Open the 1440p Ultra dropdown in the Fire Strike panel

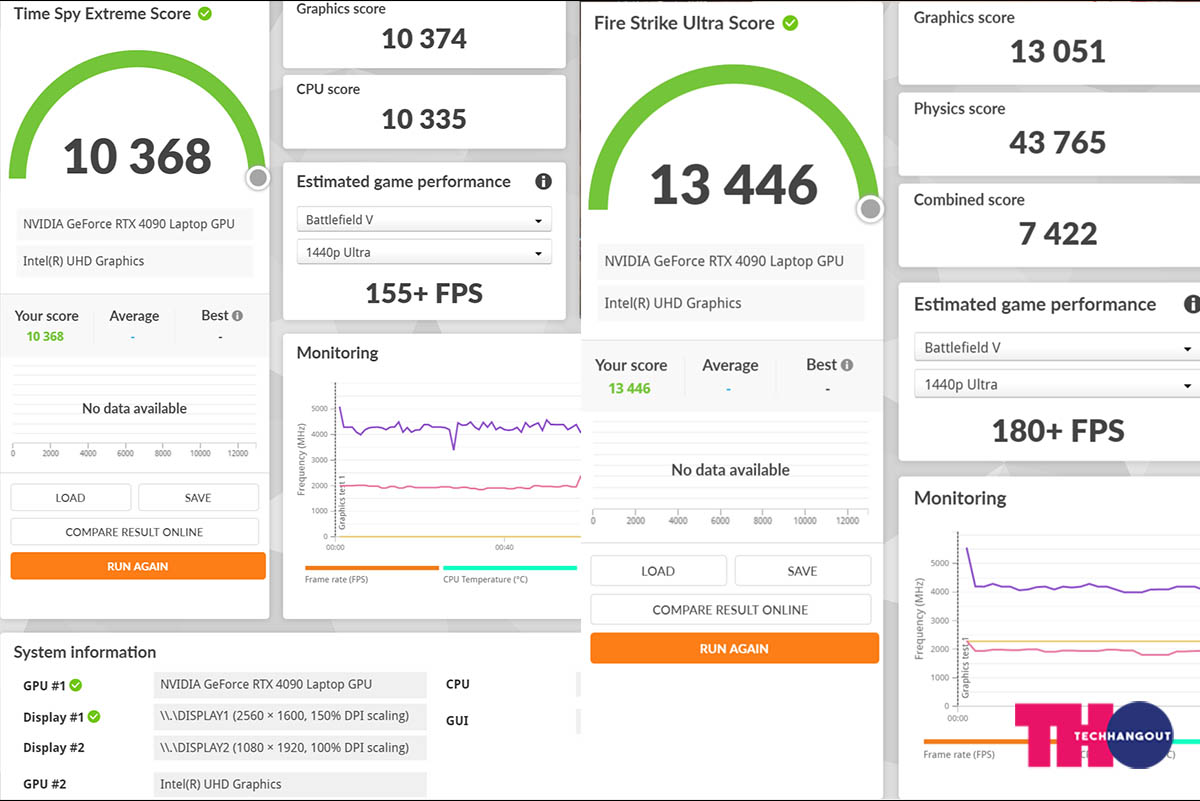1057,385
